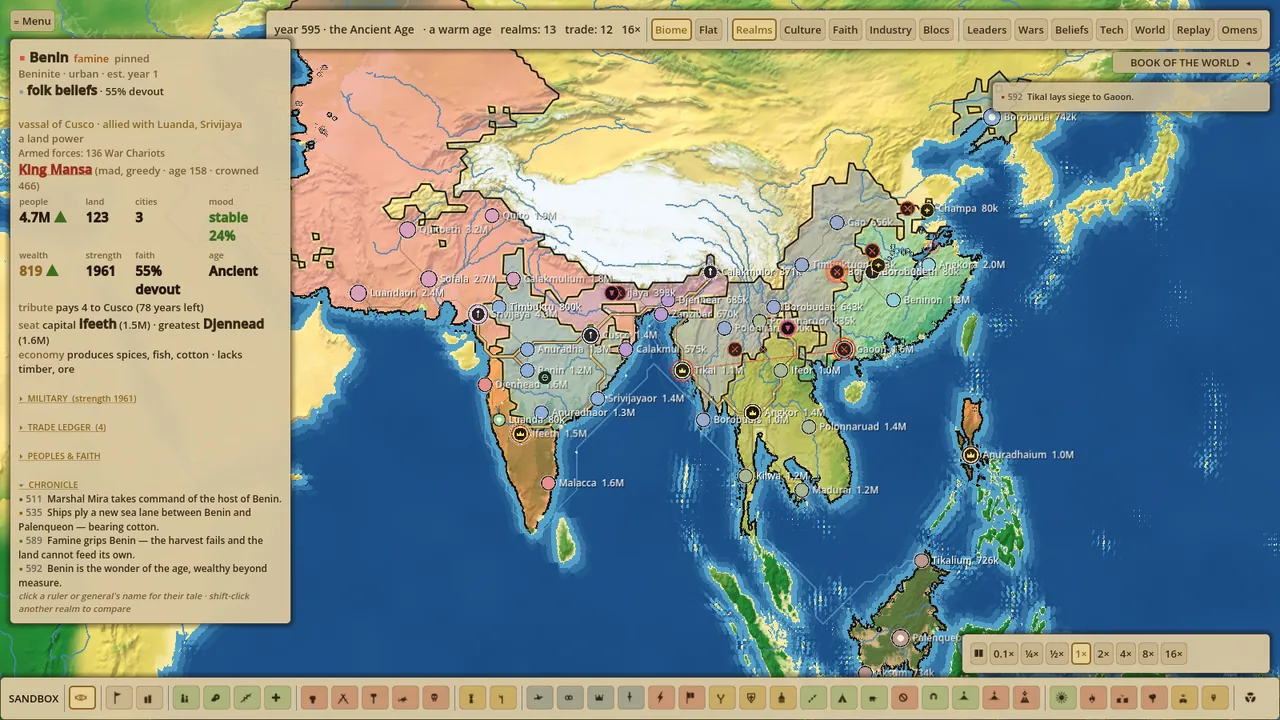The height and width of the screenshot is (720, 1280).
Task: Click the Malacca city marker on map
Action: tap(548, 483)
